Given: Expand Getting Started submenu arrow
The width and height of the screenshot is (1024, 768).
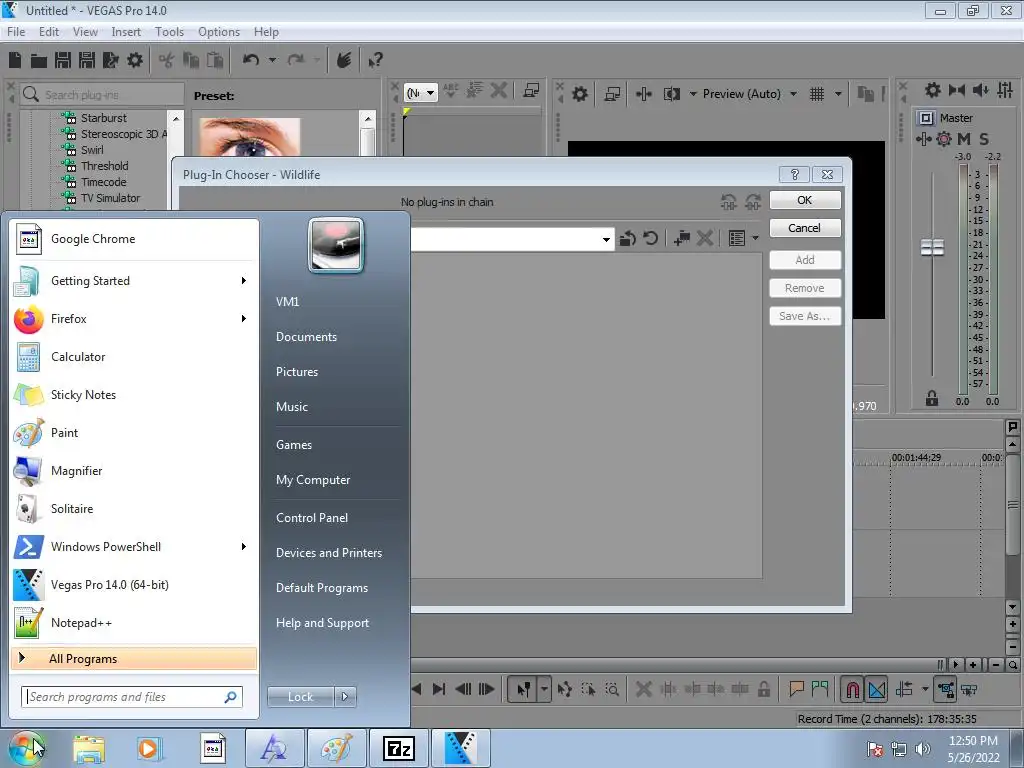Looking at the screenshot, I should tap(244, 281).
